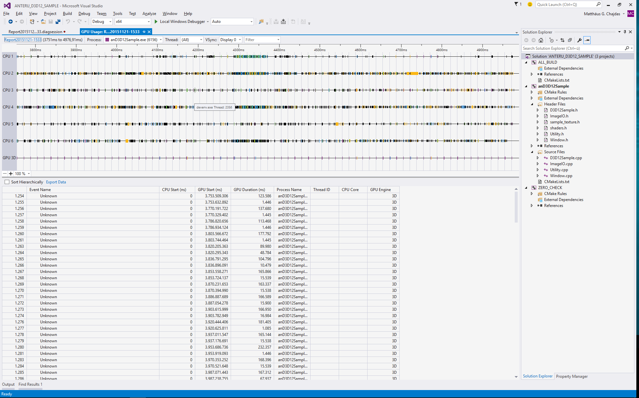Screen dimensions: 639x398
Task: Zoom in the timeline with plus icon
Action: [11, 174]
